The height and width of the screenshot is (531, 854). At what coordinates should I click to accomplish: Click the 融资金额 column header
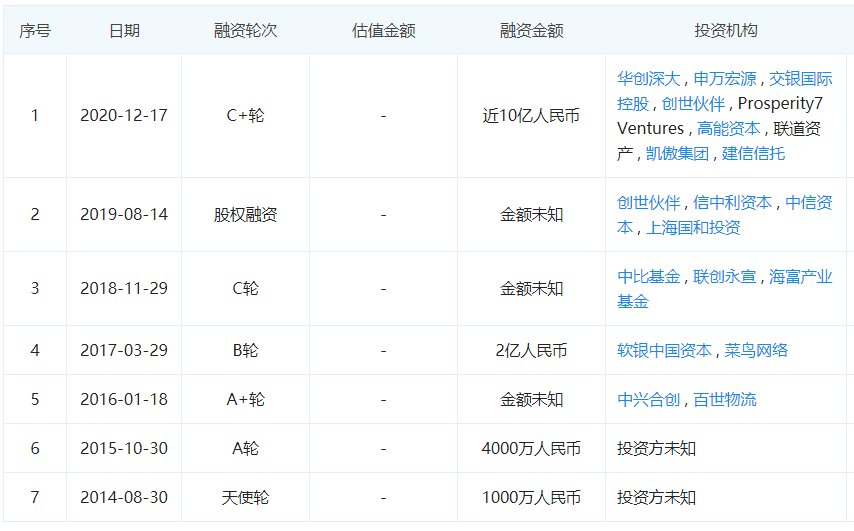[532, 30]
